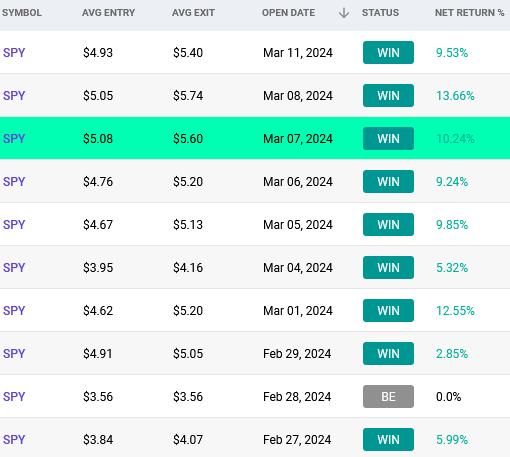This screenshot has width=510, height=457.
Task: Open SPY trade from Mar 04, 2024
Action: tap(14, 268)
